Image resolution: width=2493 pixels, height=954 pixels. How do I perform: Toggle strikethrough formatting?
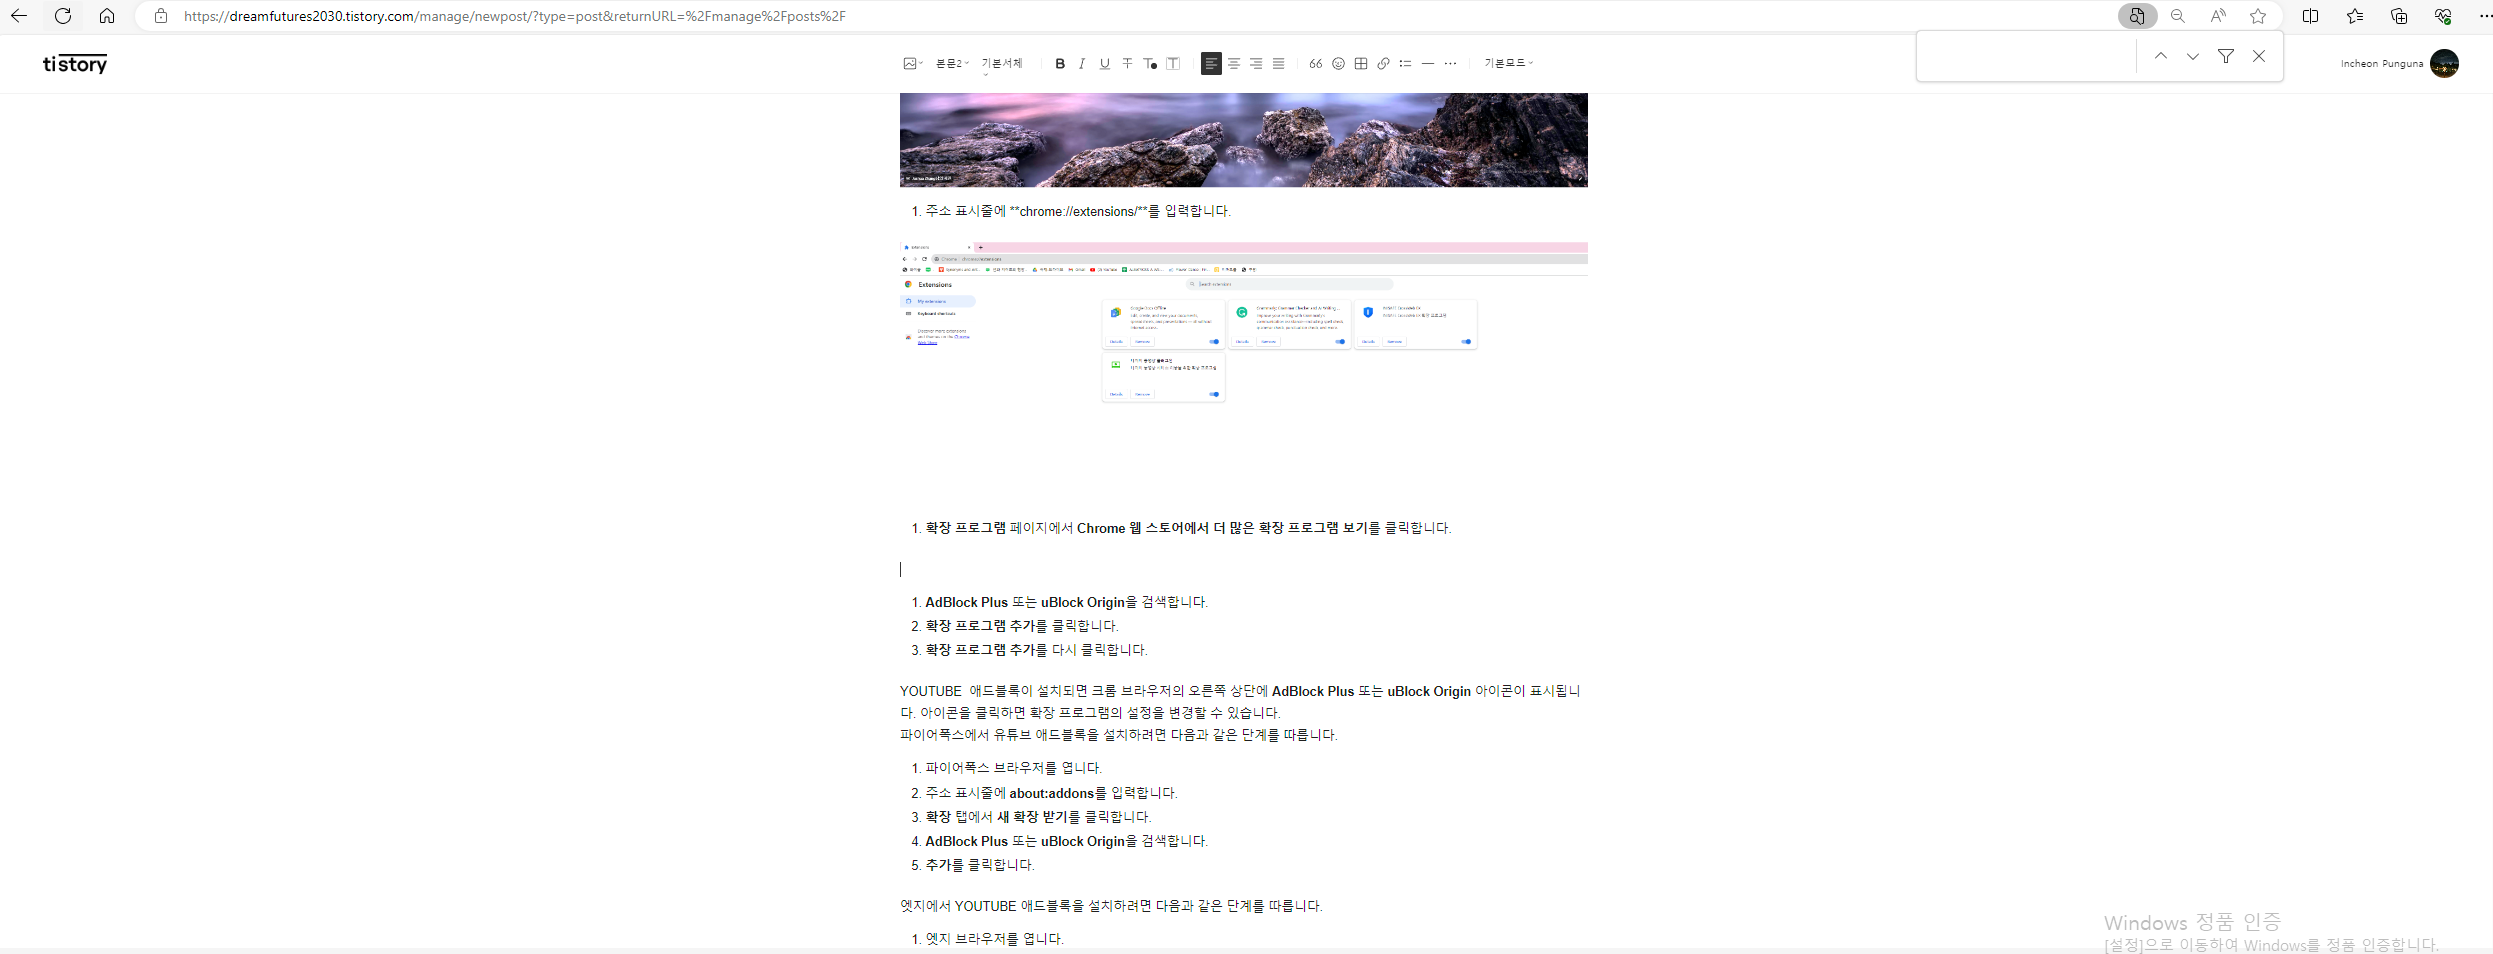(x=1127, y=63)
